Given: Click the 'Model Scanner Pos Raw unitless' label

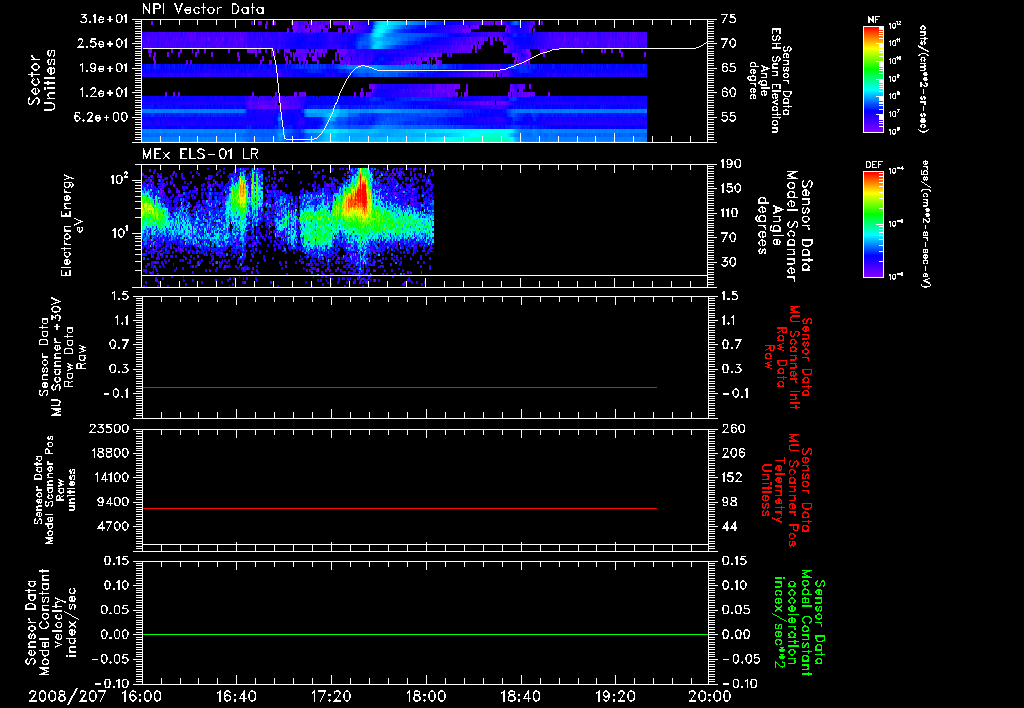Looking at the screenshot, I should [55, 491].
